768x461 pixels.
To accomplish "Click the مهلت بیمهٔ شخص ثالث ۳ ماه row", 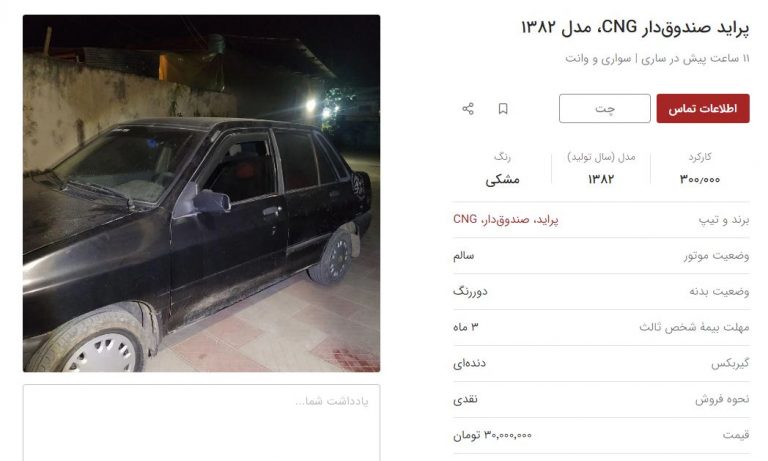I will click(x=601, y=327).
